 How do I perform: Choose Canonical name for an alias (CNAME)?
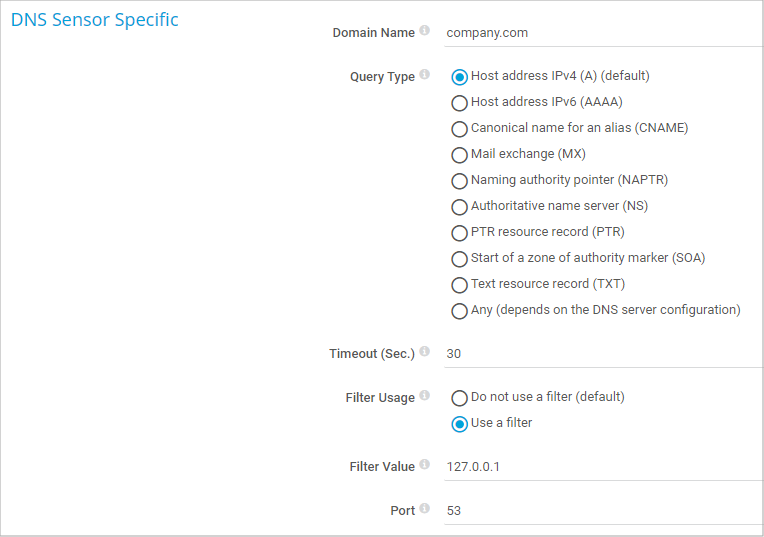(x=460, y=128)
